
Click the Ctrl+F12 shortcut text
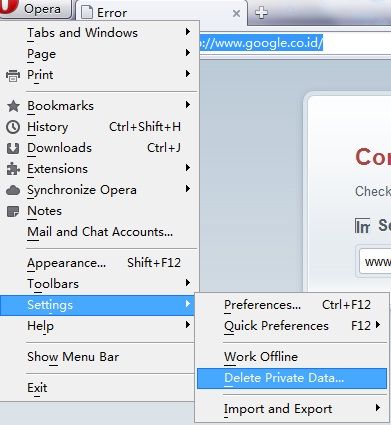click(x=346, y=305)
